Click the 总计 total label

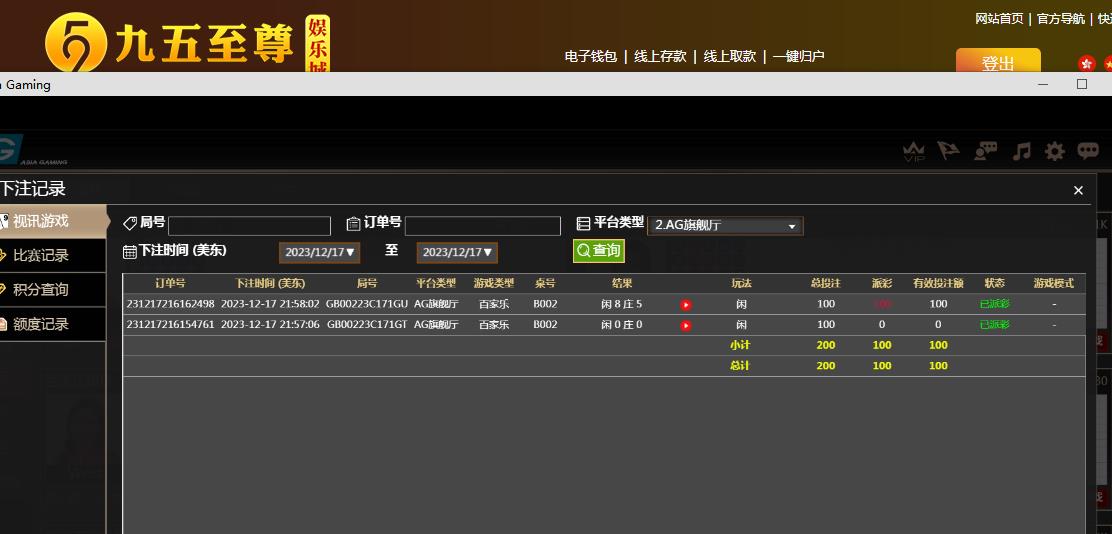point(740,366)
